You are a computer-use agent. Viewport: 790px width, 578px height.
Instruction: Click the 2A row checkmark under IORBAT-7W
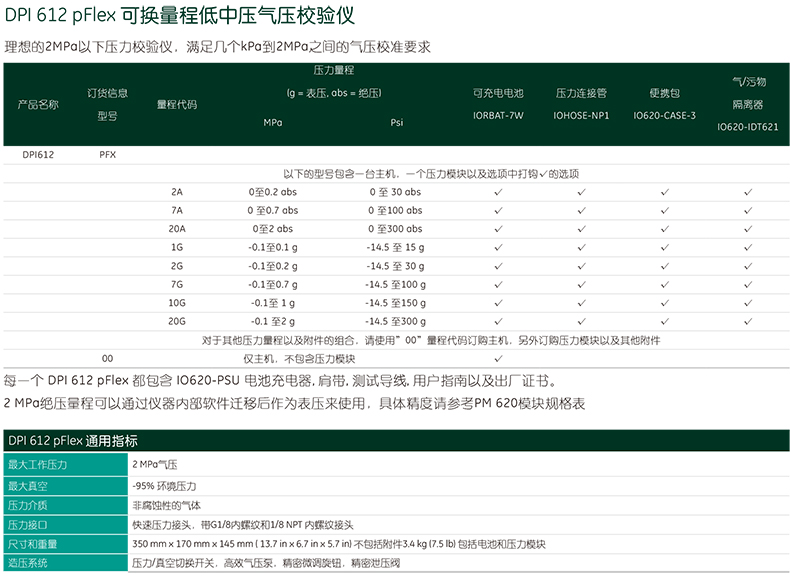pos(498,192)
